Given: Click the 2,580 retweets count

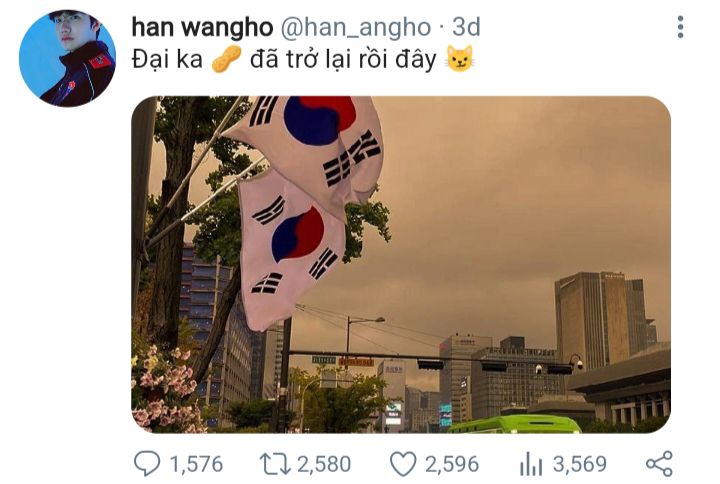Looking at the screenshot, I should 324,464.
